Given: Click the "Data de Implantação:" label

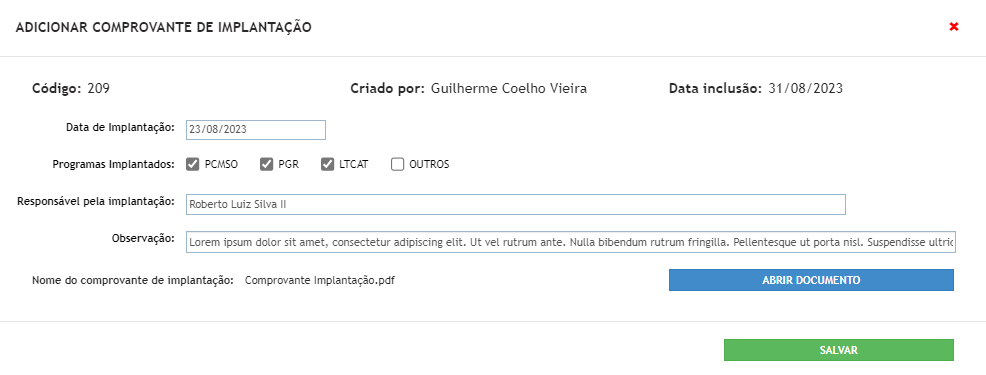Looking at the screenshot, I should [x=120, y=127].
